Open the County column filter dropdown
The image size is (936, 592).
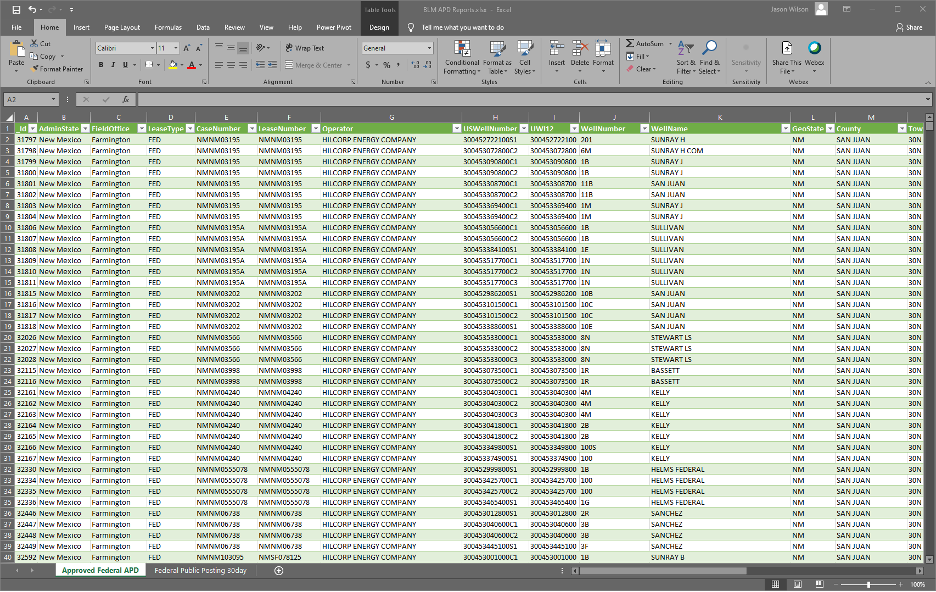(x=902, y=128)
